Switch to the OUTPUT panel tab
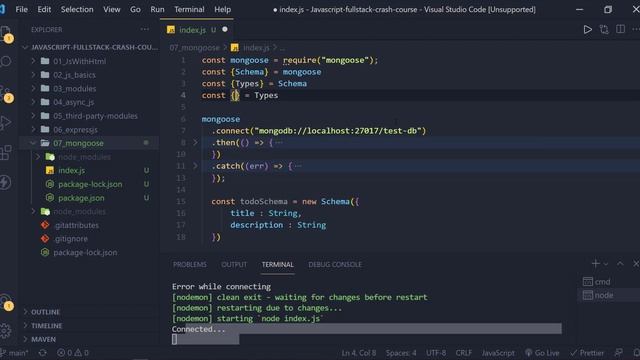The width and height of the screenshot is (640, 360). 234,264
